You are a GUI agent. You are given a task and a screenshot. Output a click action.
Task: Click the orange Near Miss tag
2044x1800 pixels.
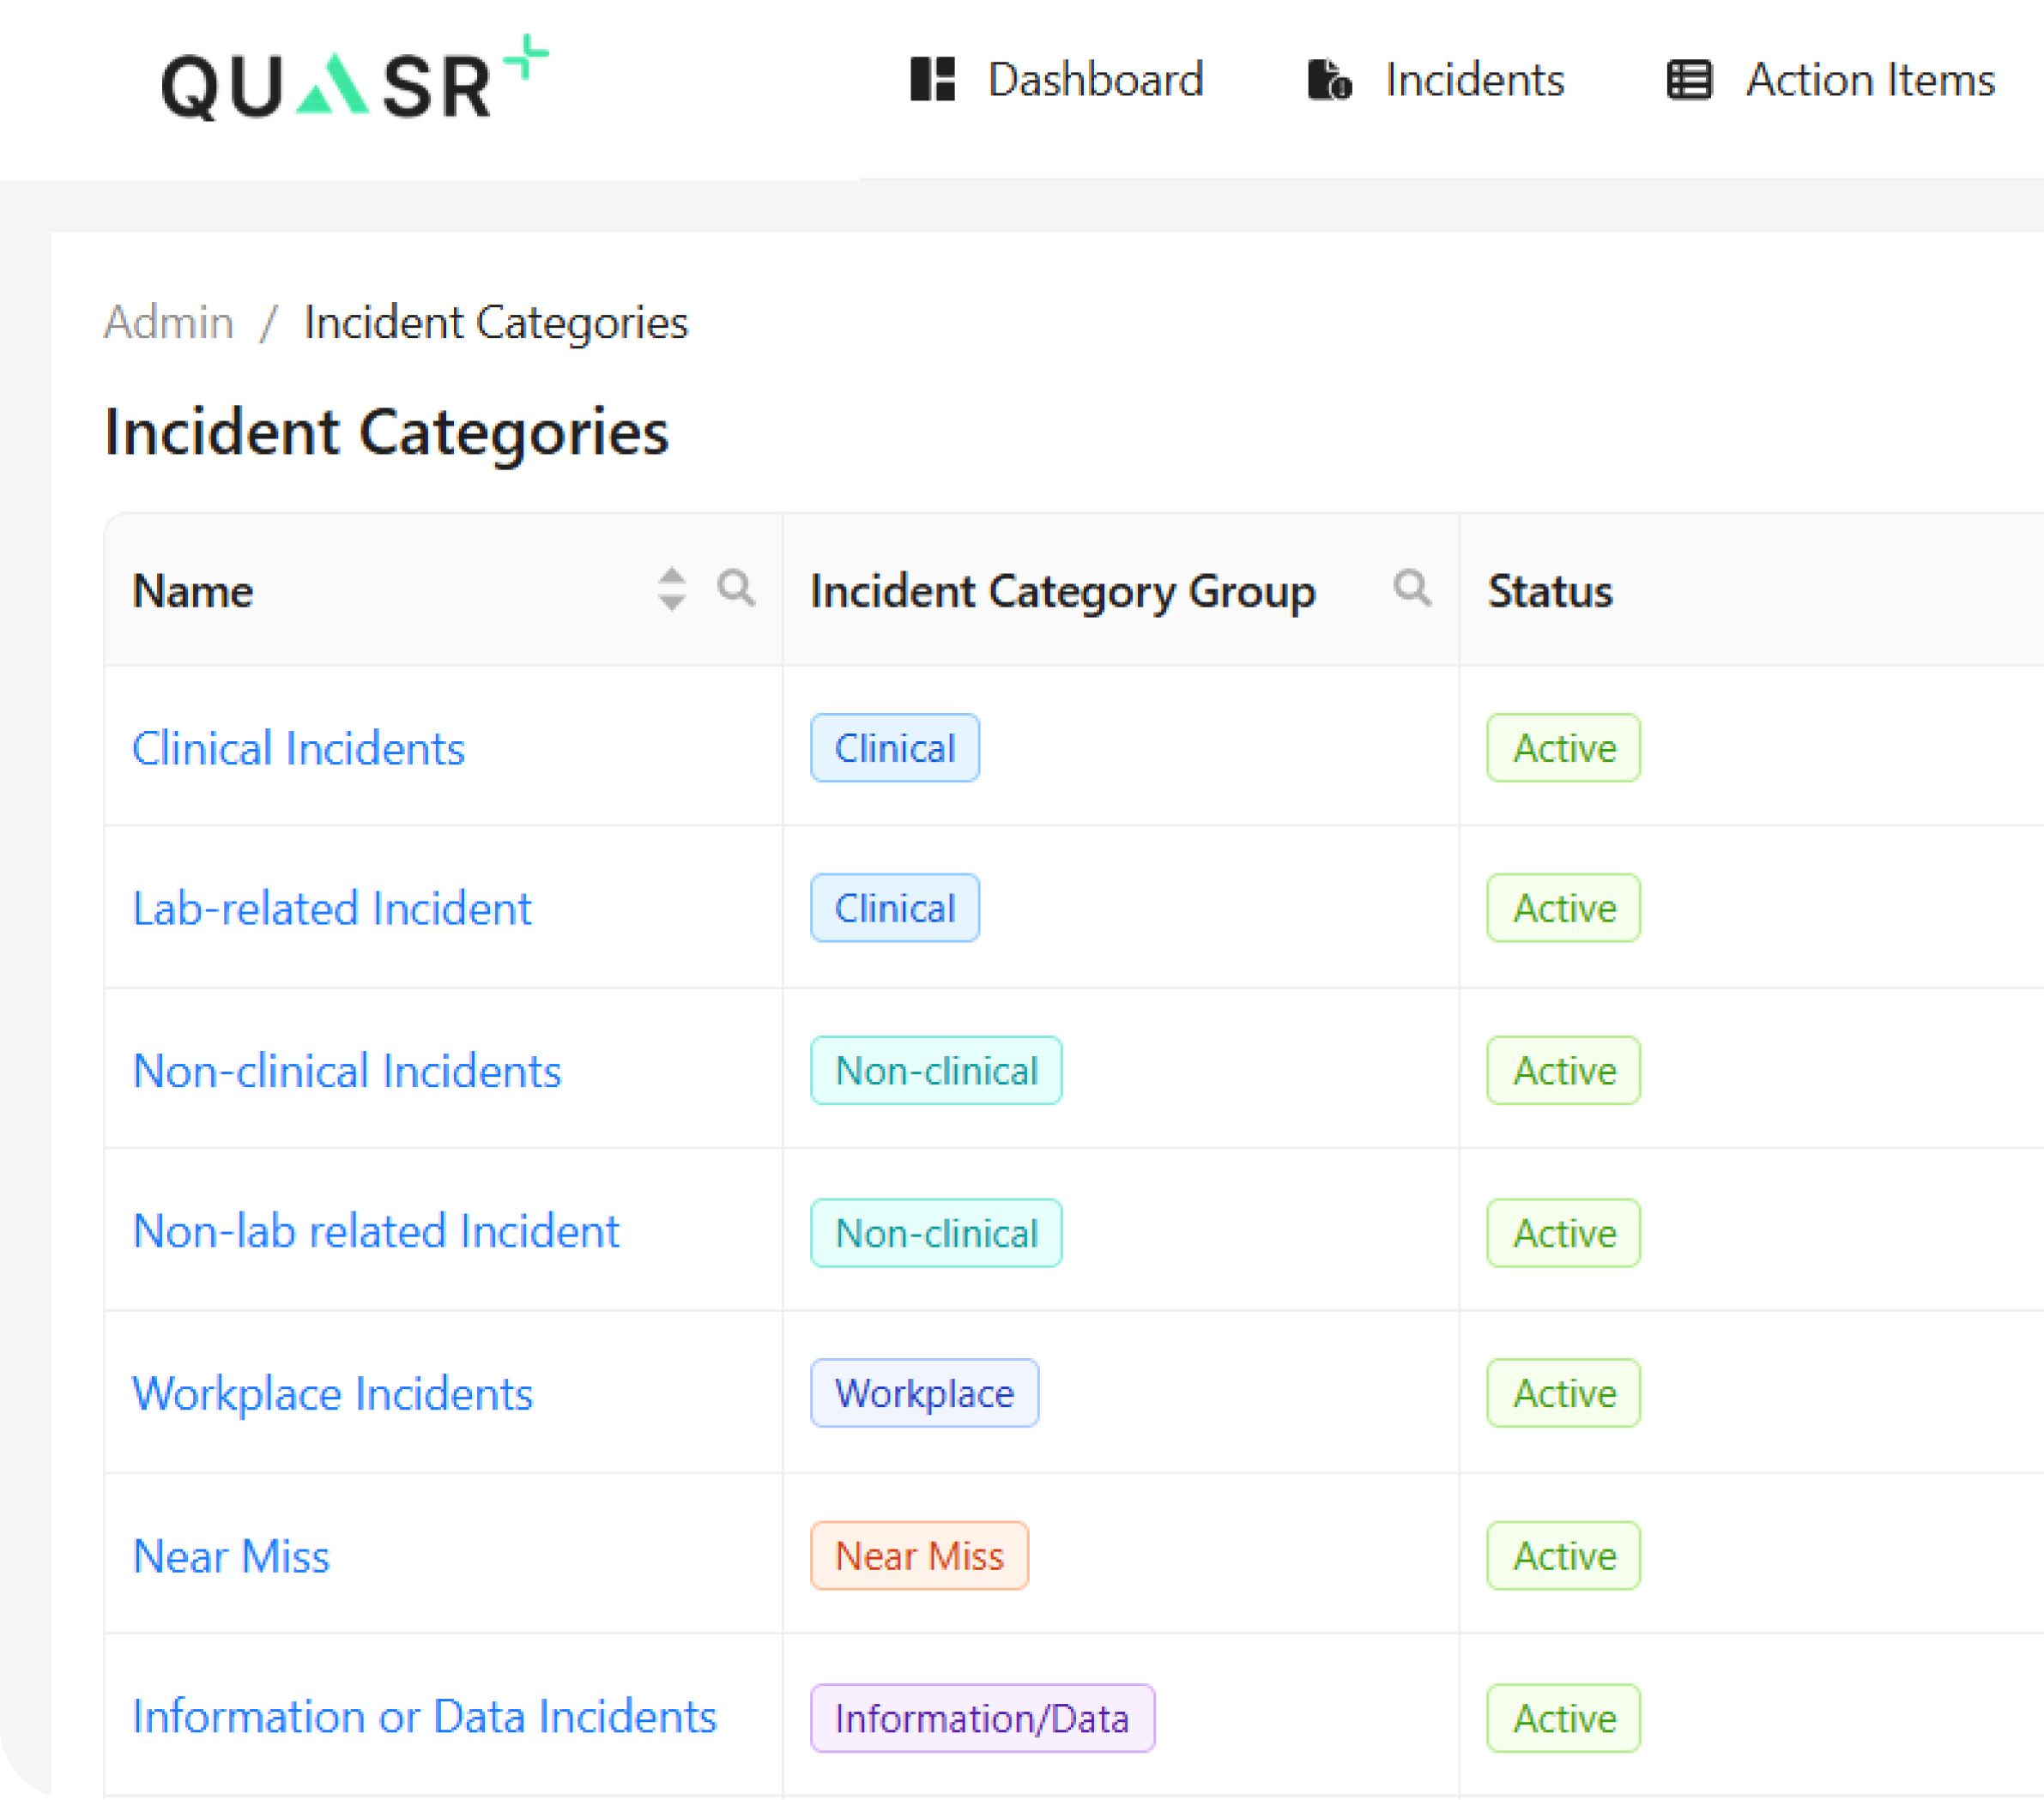click(918, 1556)
